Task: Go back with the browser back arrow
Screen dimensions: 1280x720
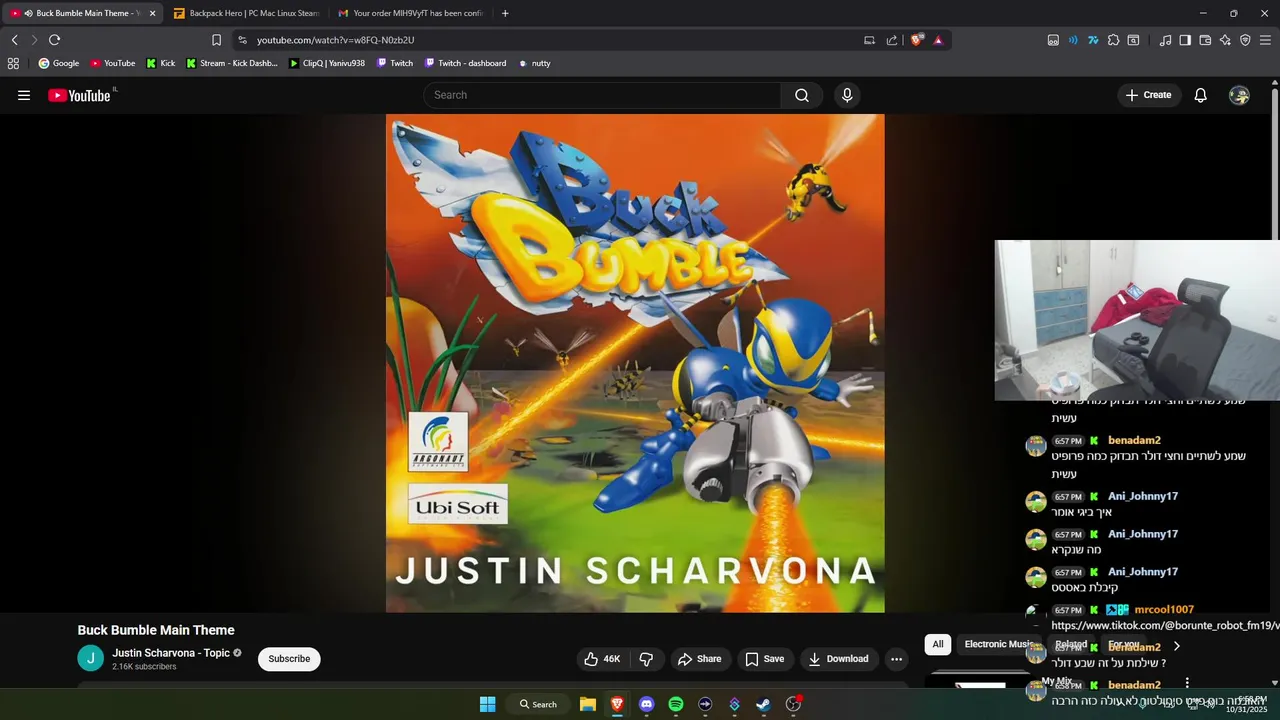Action: click(14, 40)
